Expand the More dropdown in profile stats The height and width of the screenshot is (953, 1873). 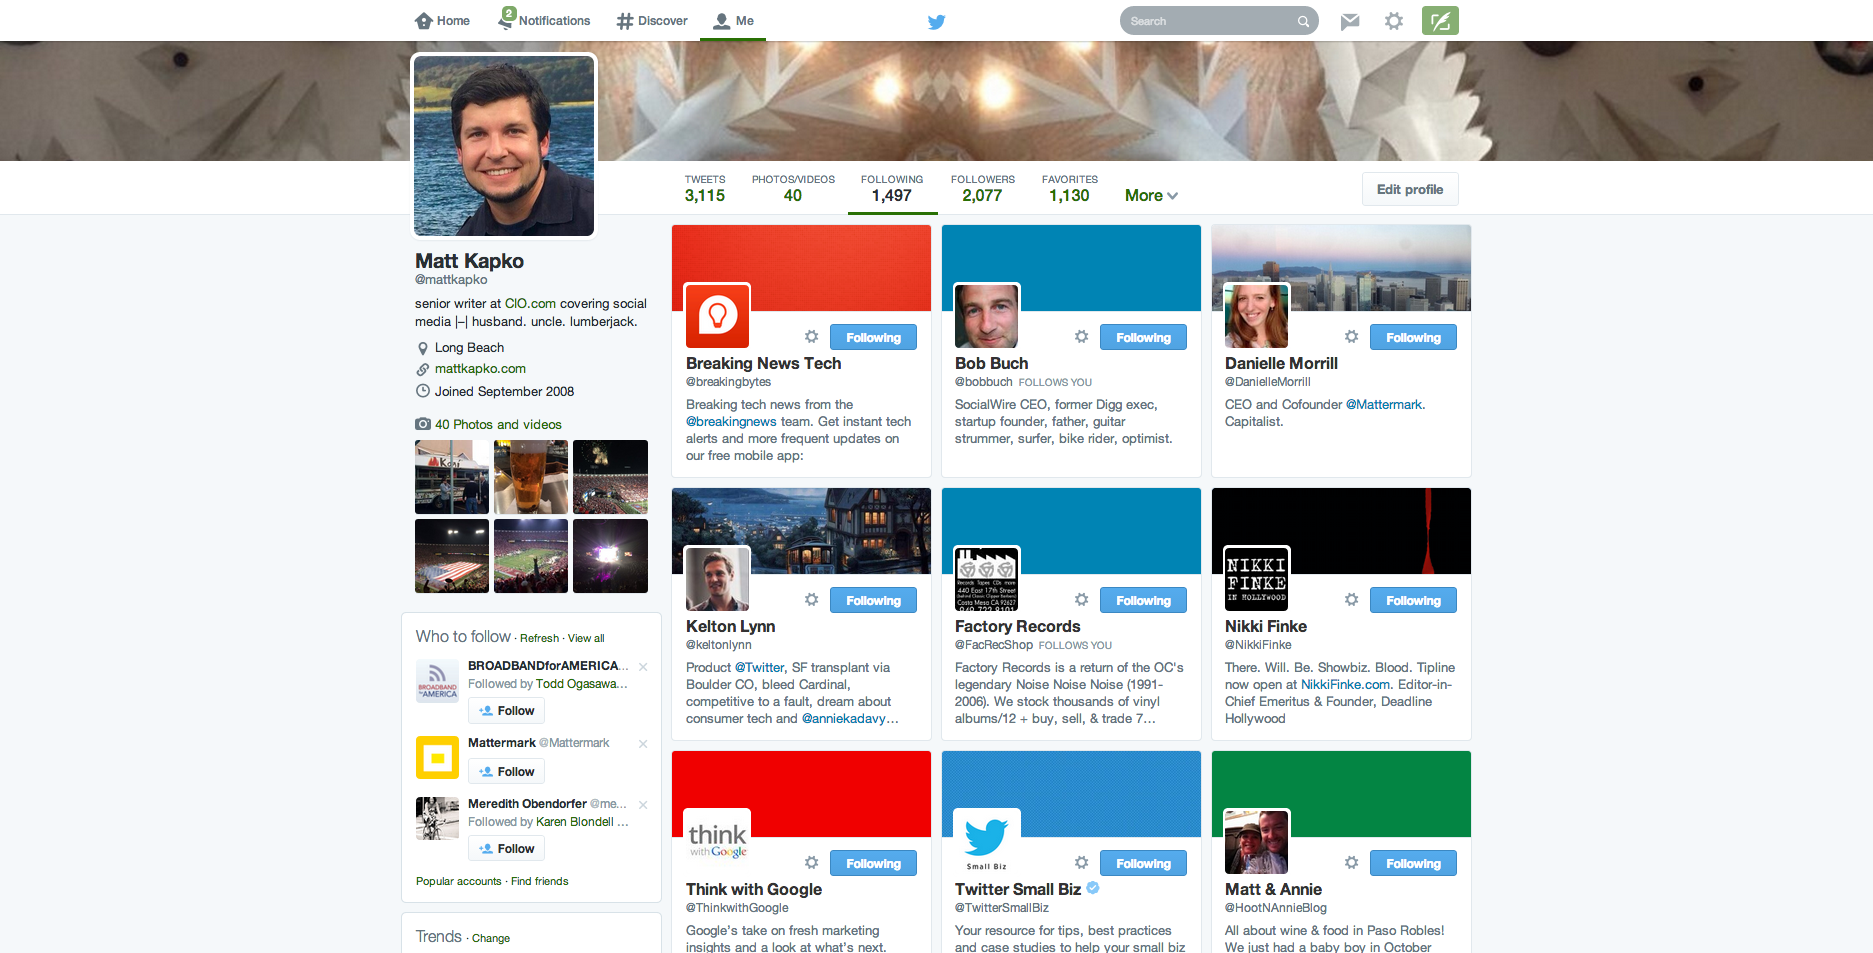click(1151, 196)
